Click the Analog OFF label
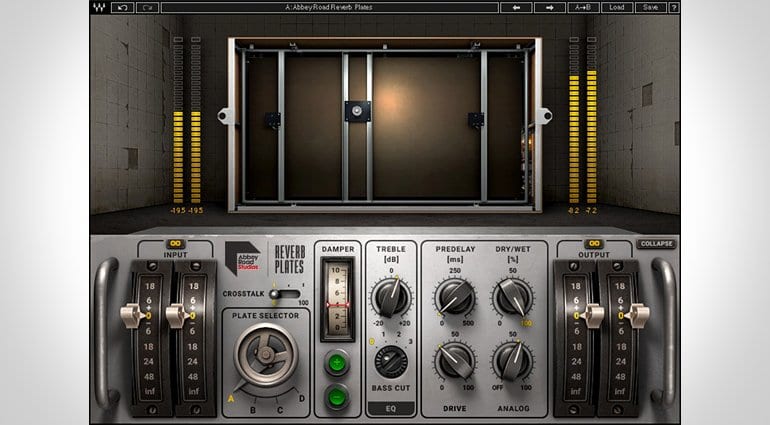Image resolution: width=770 pixels, height=425 pixels. [x=498, y=388]
